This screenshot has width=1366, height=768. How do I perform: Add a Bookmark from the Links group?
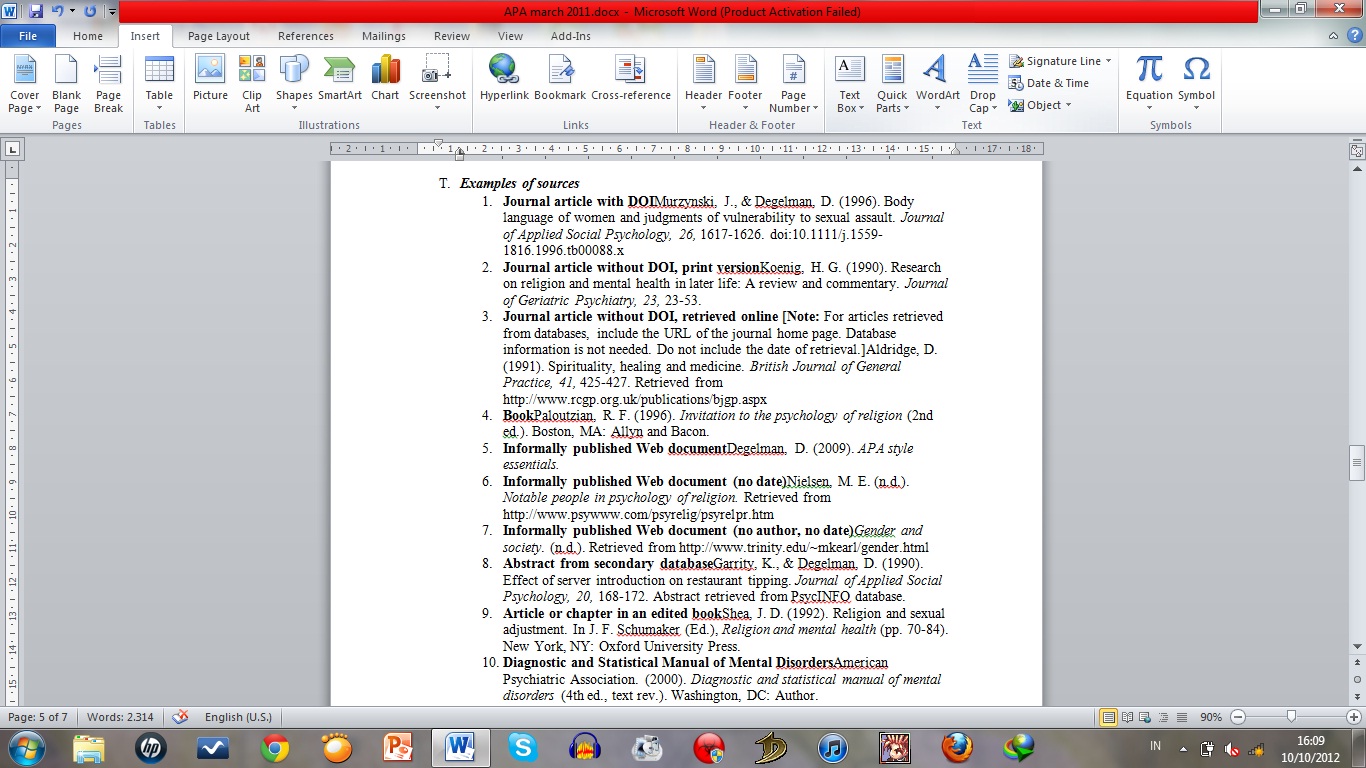[560, 78]
